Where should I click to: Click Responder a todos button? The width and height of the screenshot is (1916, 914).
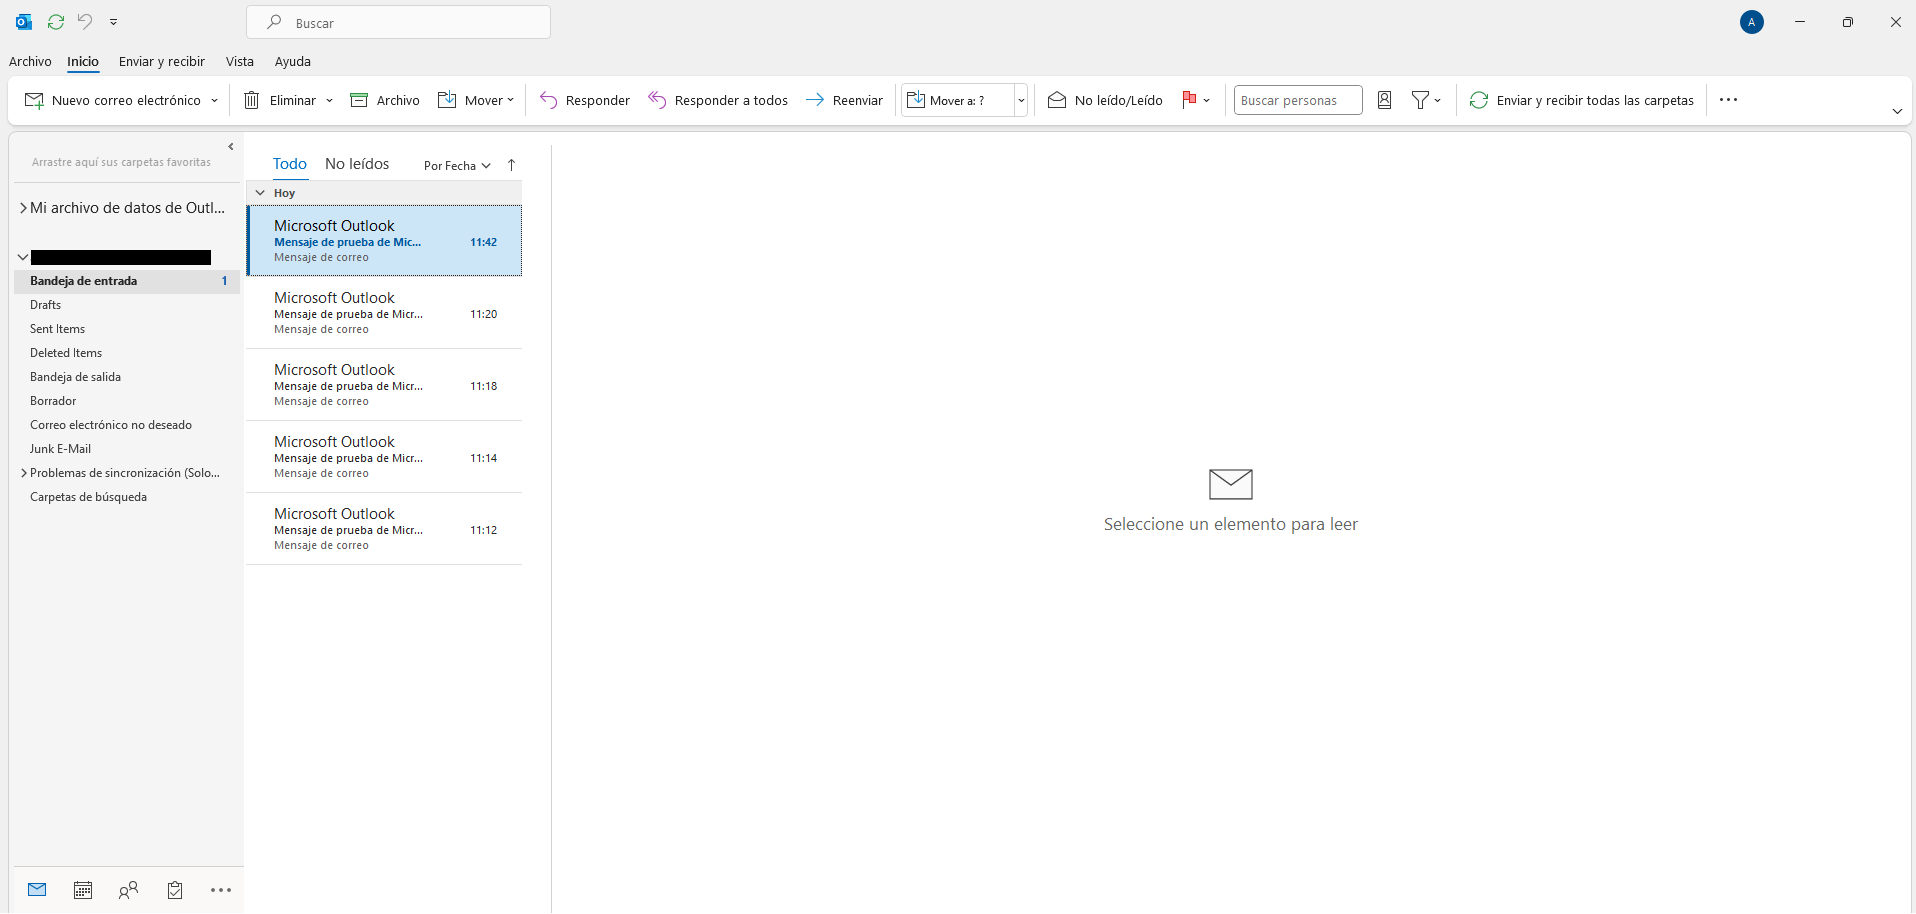pyautogui.click(x=718, y=100)
